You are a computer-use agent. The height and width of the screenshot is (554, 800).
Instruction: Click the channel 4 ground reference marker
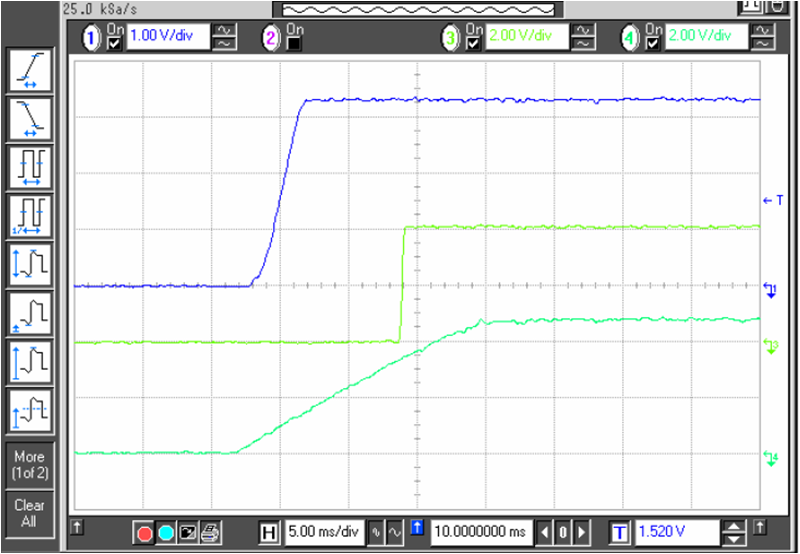pos(771,459)
